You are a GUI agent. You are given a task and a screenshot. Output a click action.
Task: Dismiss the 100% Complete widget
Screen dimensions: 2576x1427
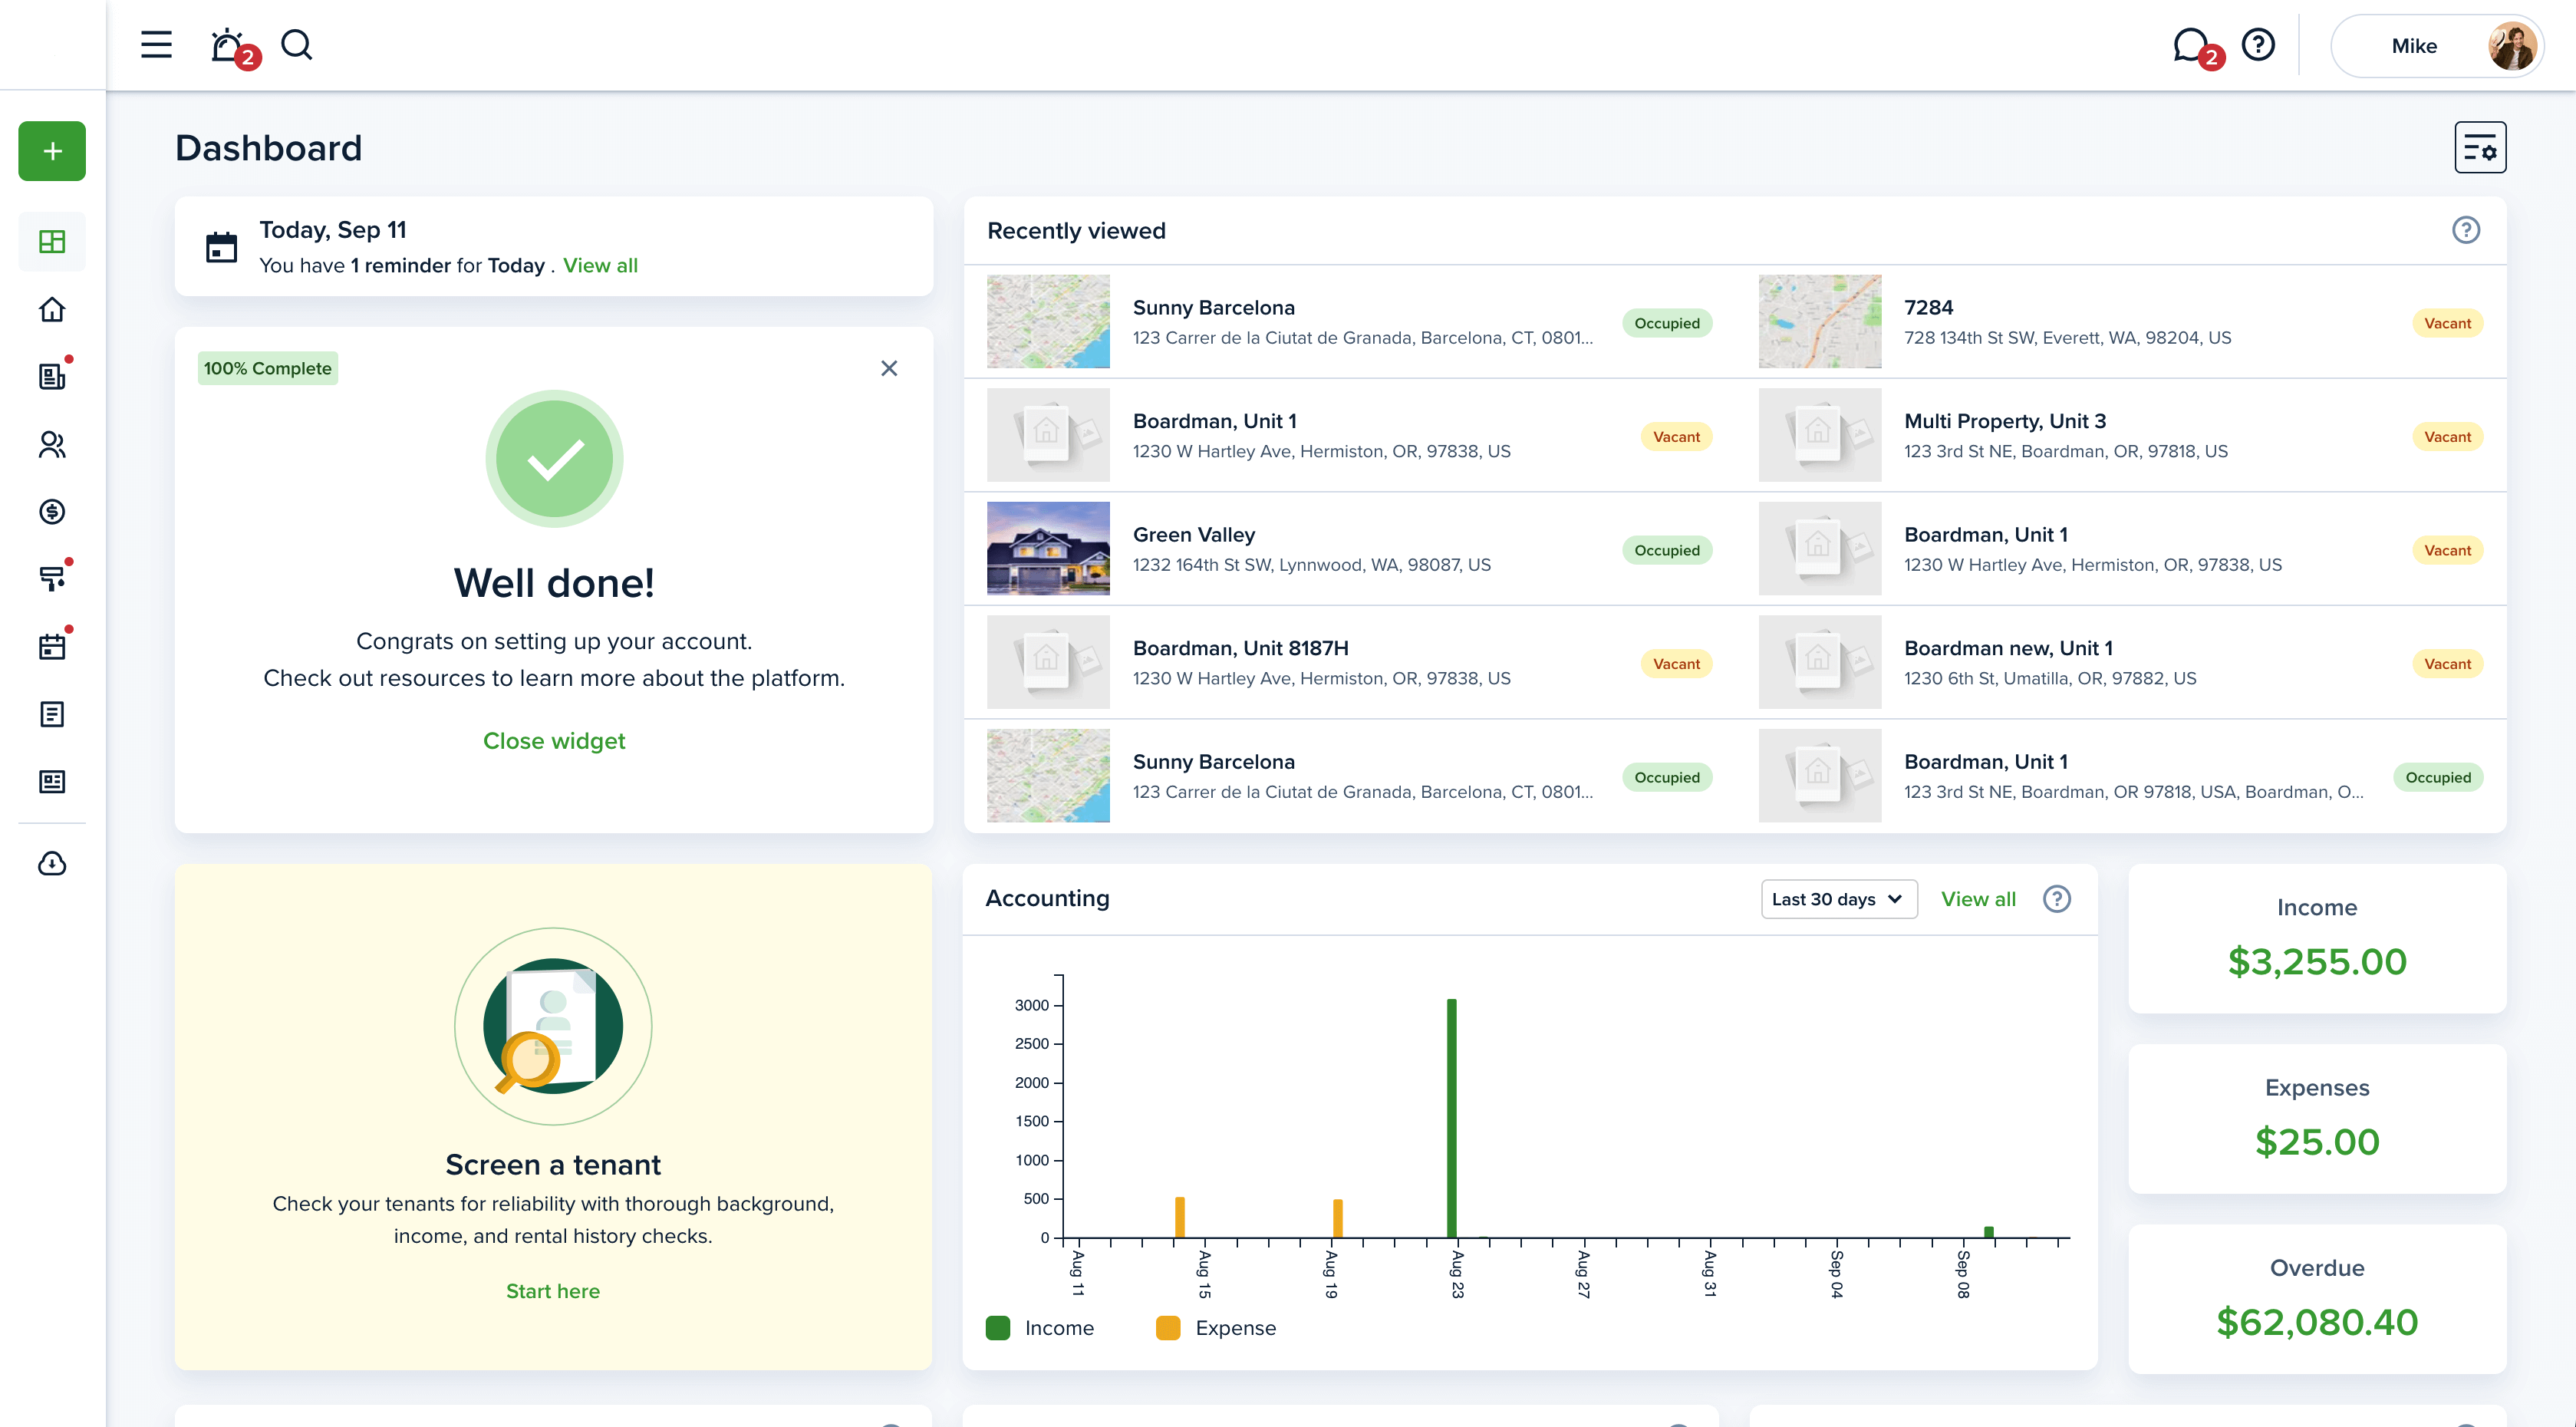[x=889, y=368]
